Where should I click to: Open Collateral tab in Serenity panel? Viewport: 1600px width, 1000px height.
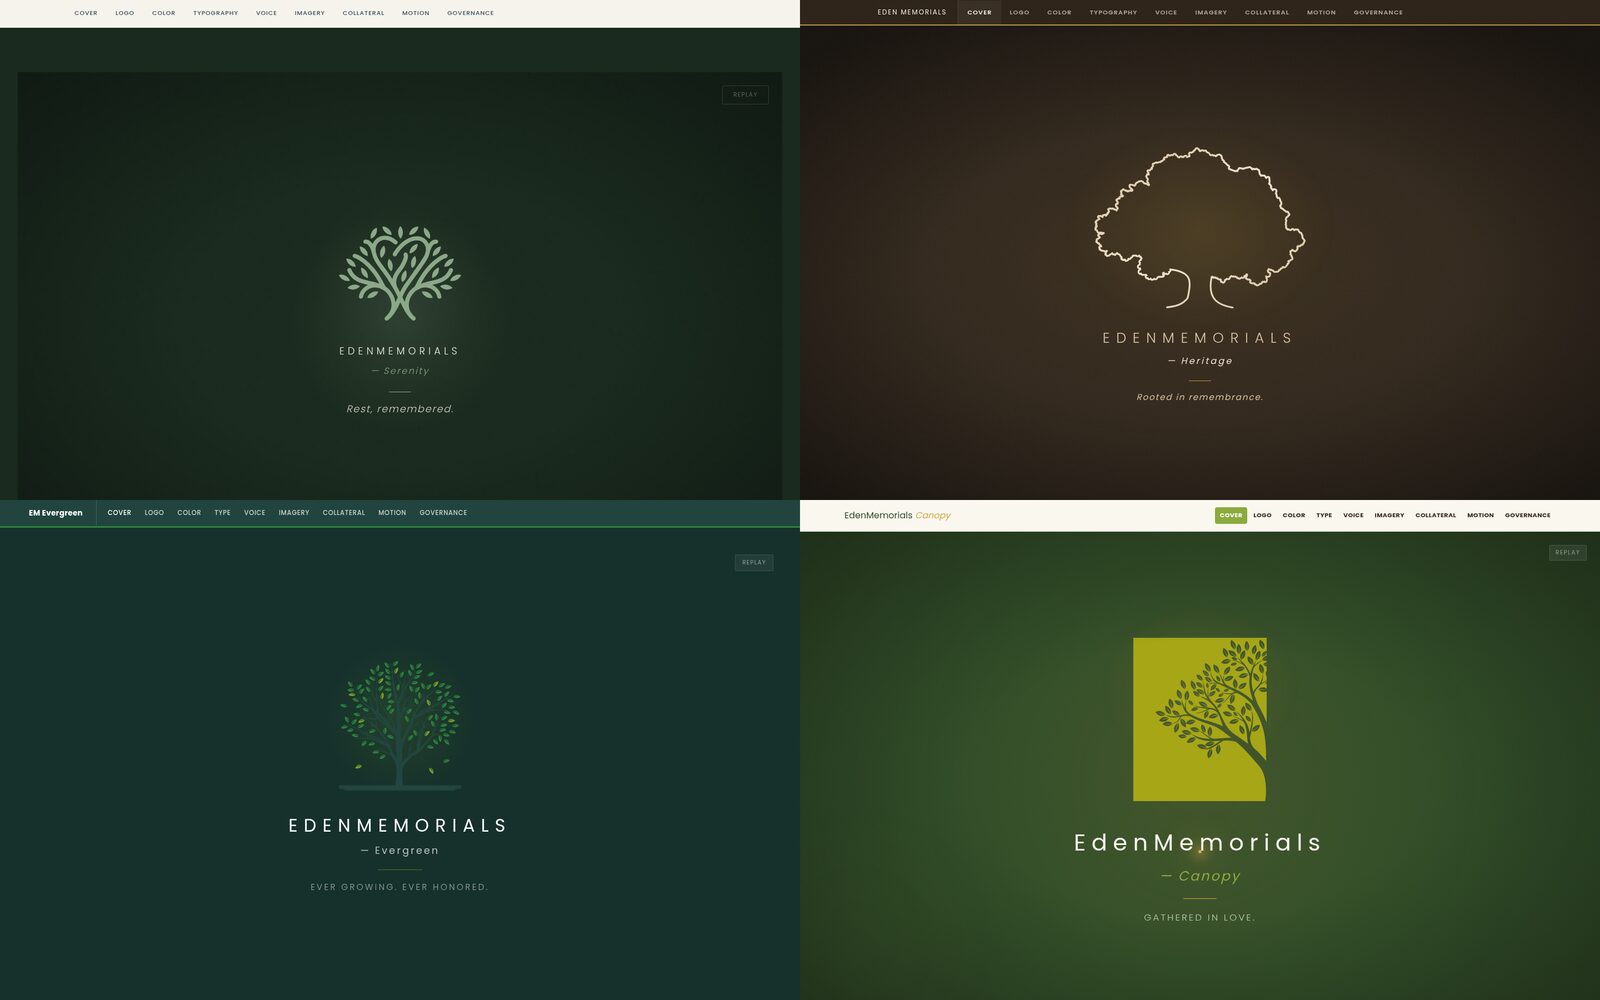coord(363,13)
